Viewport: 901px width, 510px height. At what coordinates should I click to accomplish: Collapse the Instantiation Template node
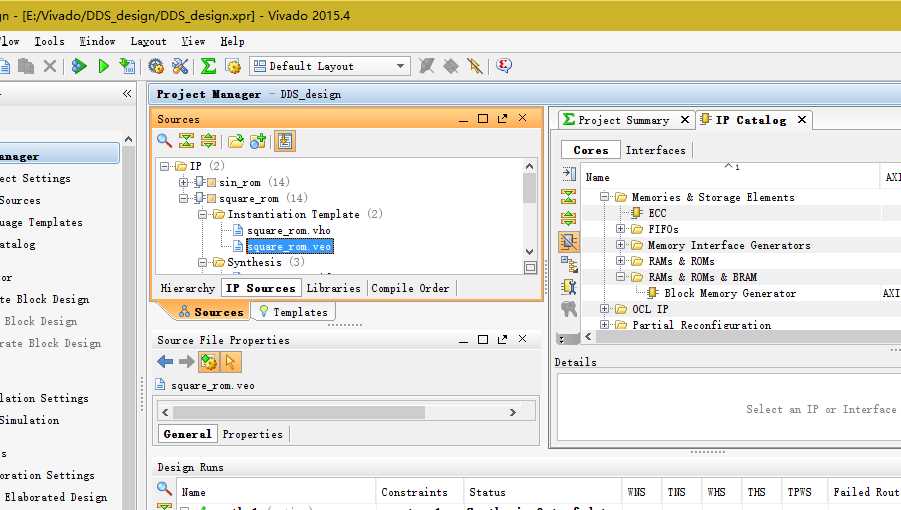tap(202, 214)
